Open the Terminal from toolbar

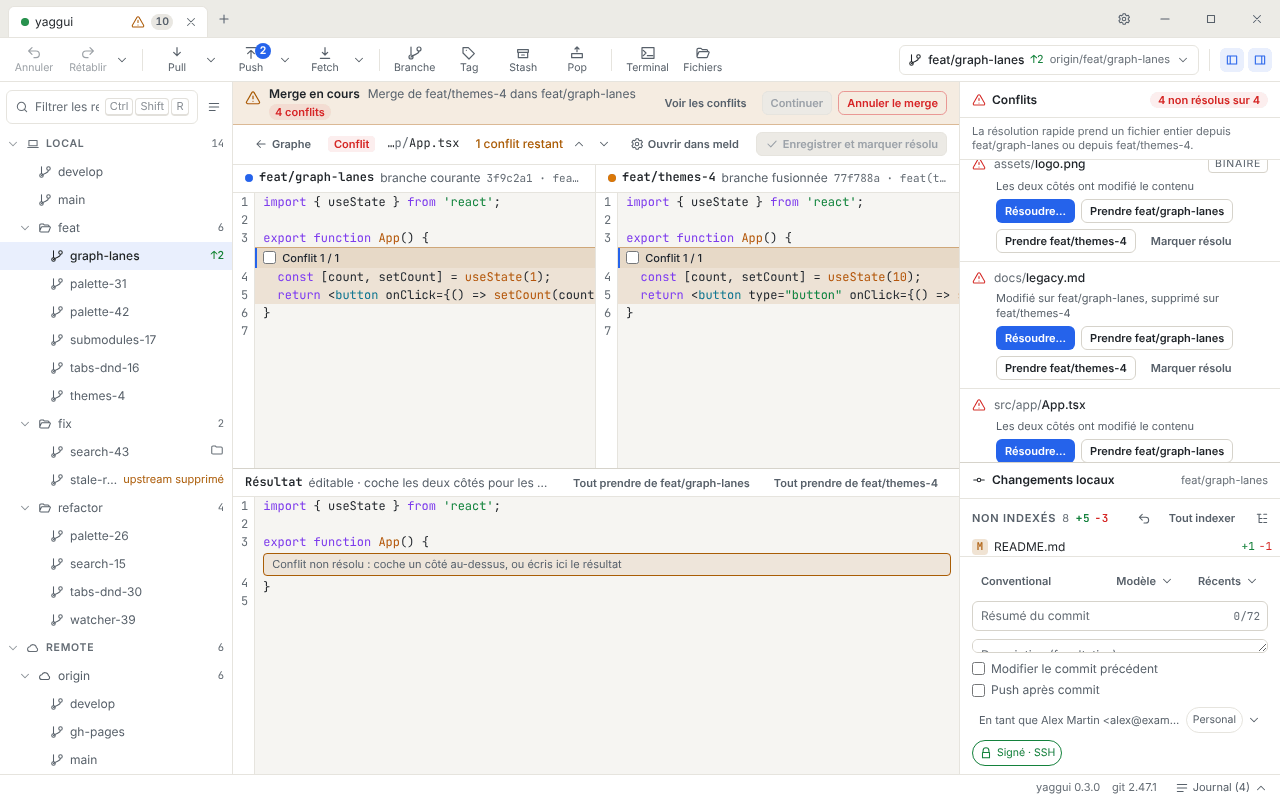click(x=647, y=59)
